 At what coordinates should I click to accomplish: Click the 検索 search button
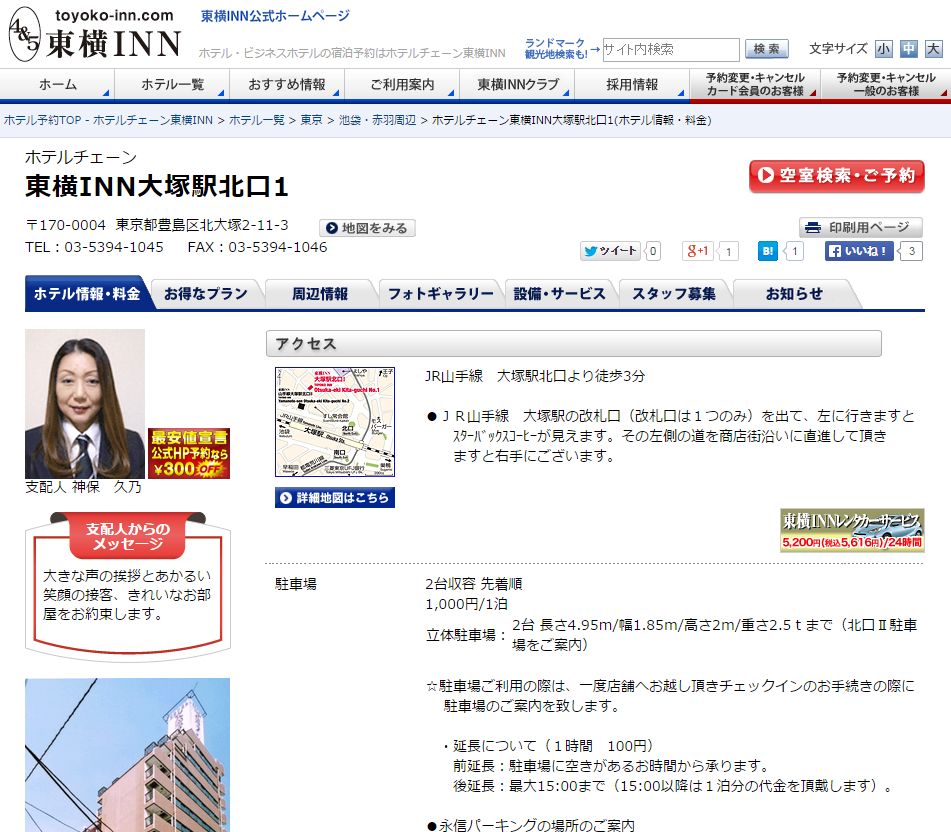[767, 49]
